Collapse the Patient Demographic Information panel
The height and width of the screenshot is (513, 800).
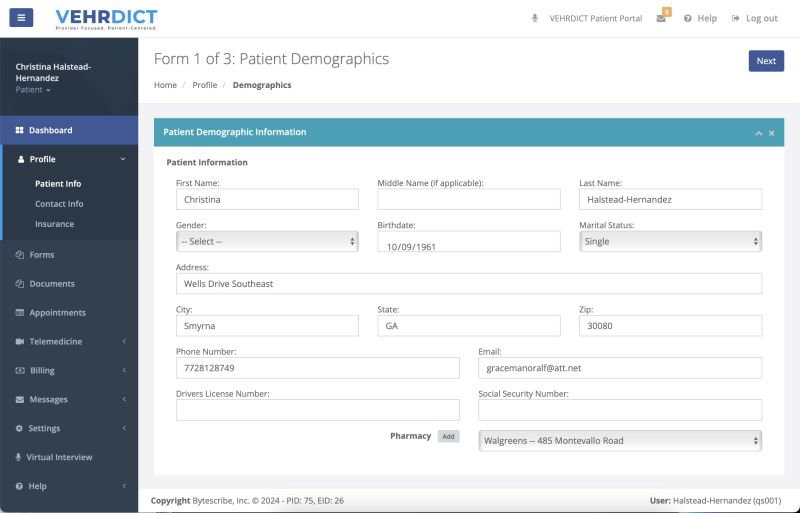click(x=758, y=133)
